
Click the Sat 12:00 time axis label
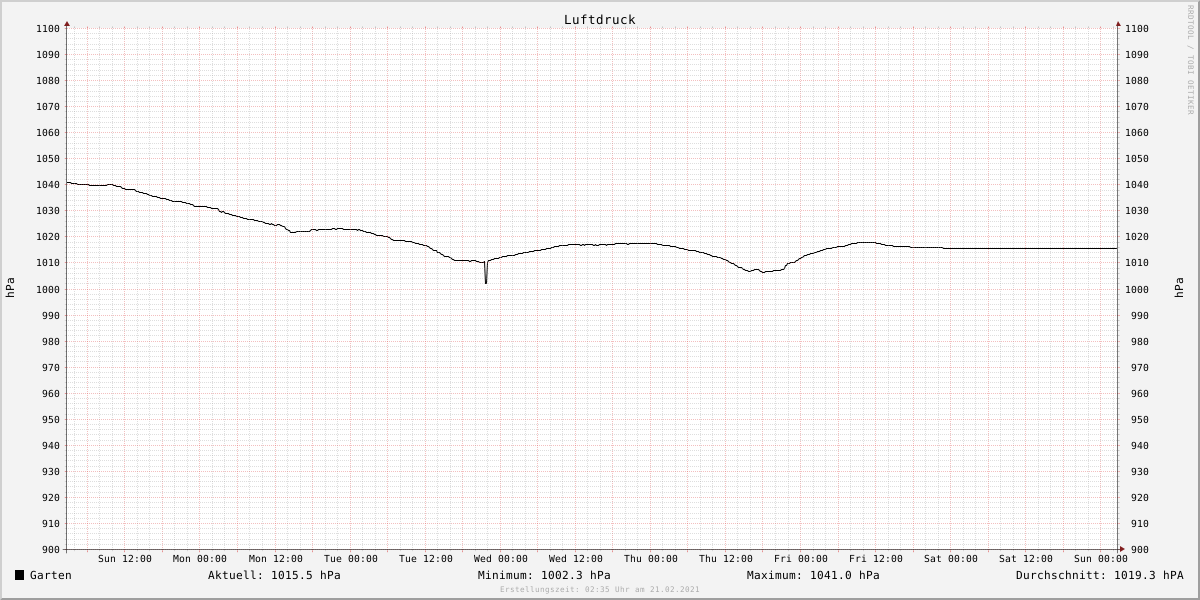tap(1026, 559)
